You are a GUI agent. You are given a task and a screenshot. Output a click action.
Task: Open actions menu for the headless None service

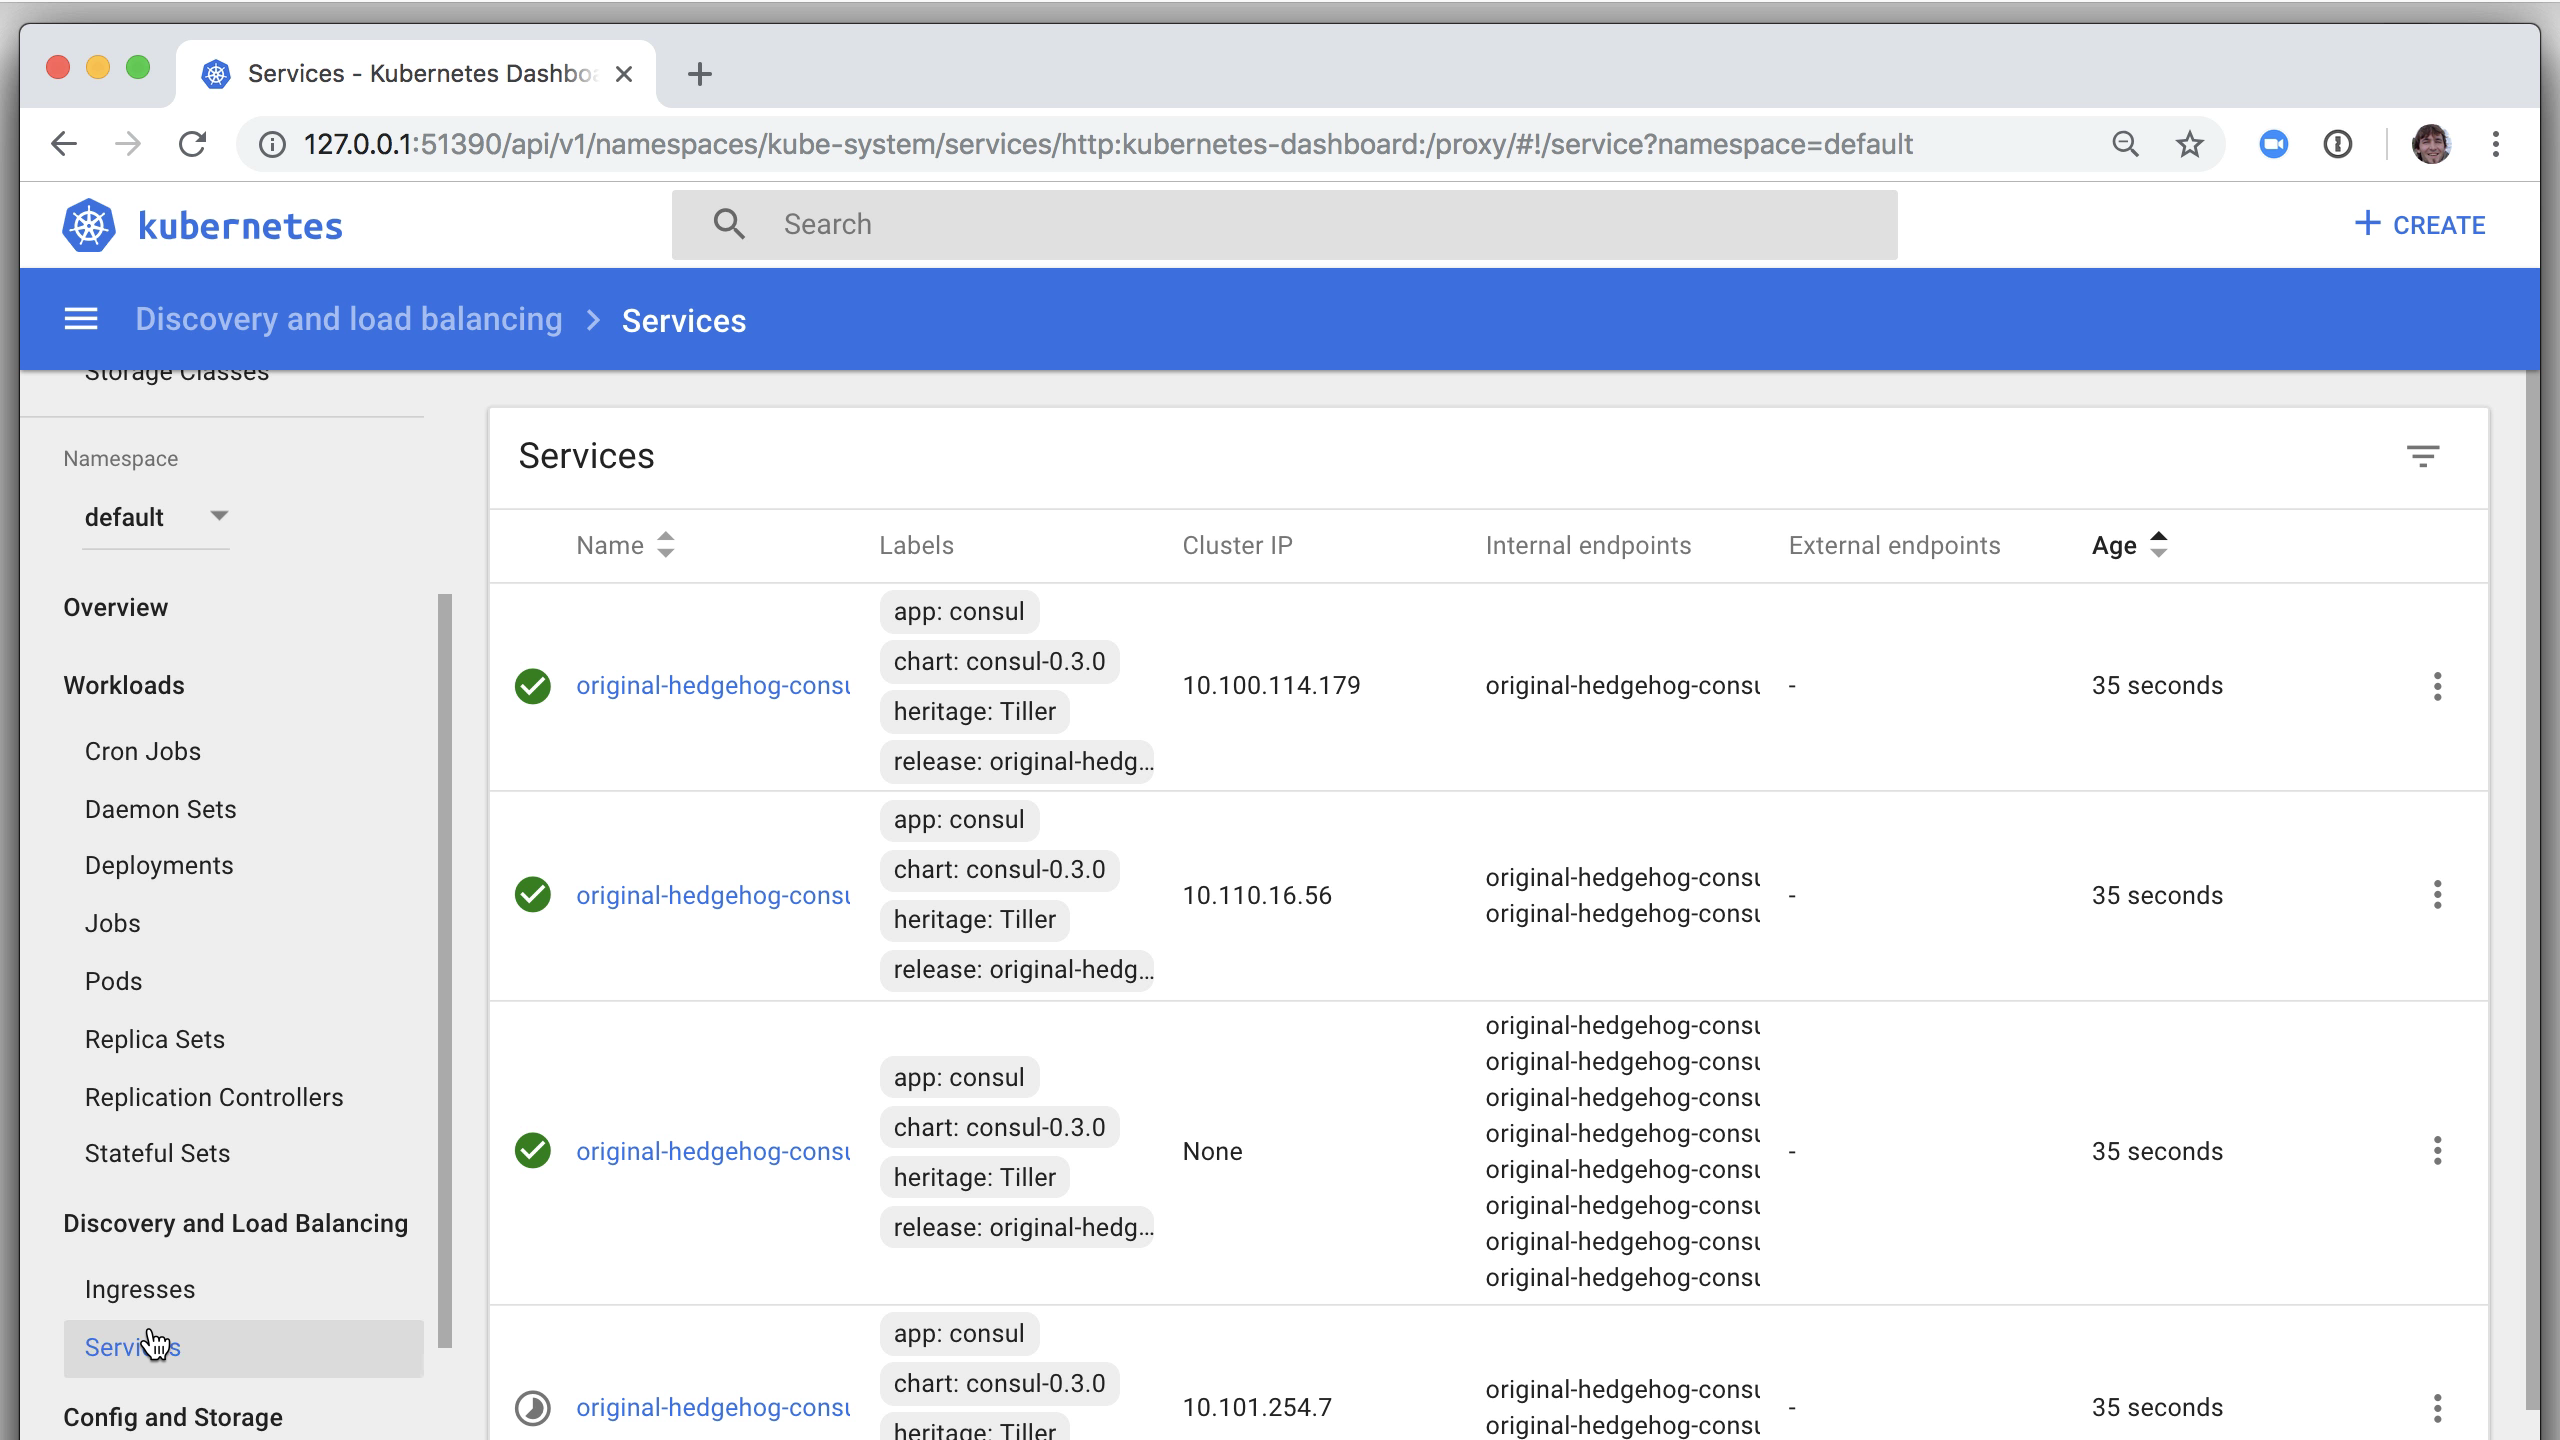pos(2437,1151)
